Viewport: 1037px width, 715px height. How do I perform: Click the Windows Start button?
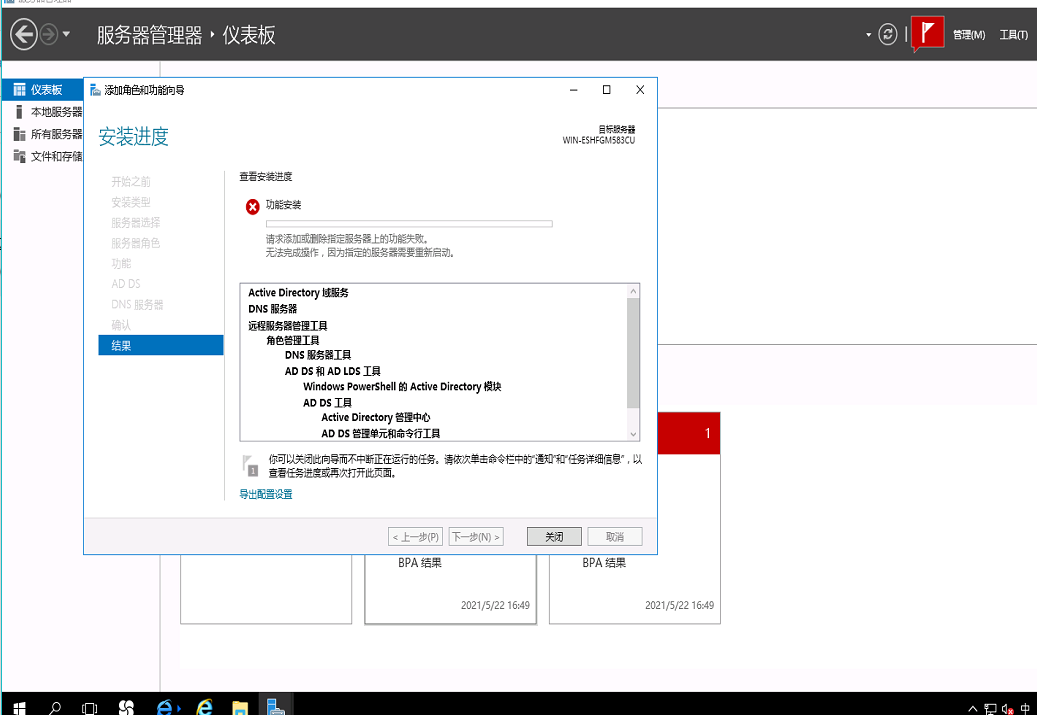tap(19, 708)
